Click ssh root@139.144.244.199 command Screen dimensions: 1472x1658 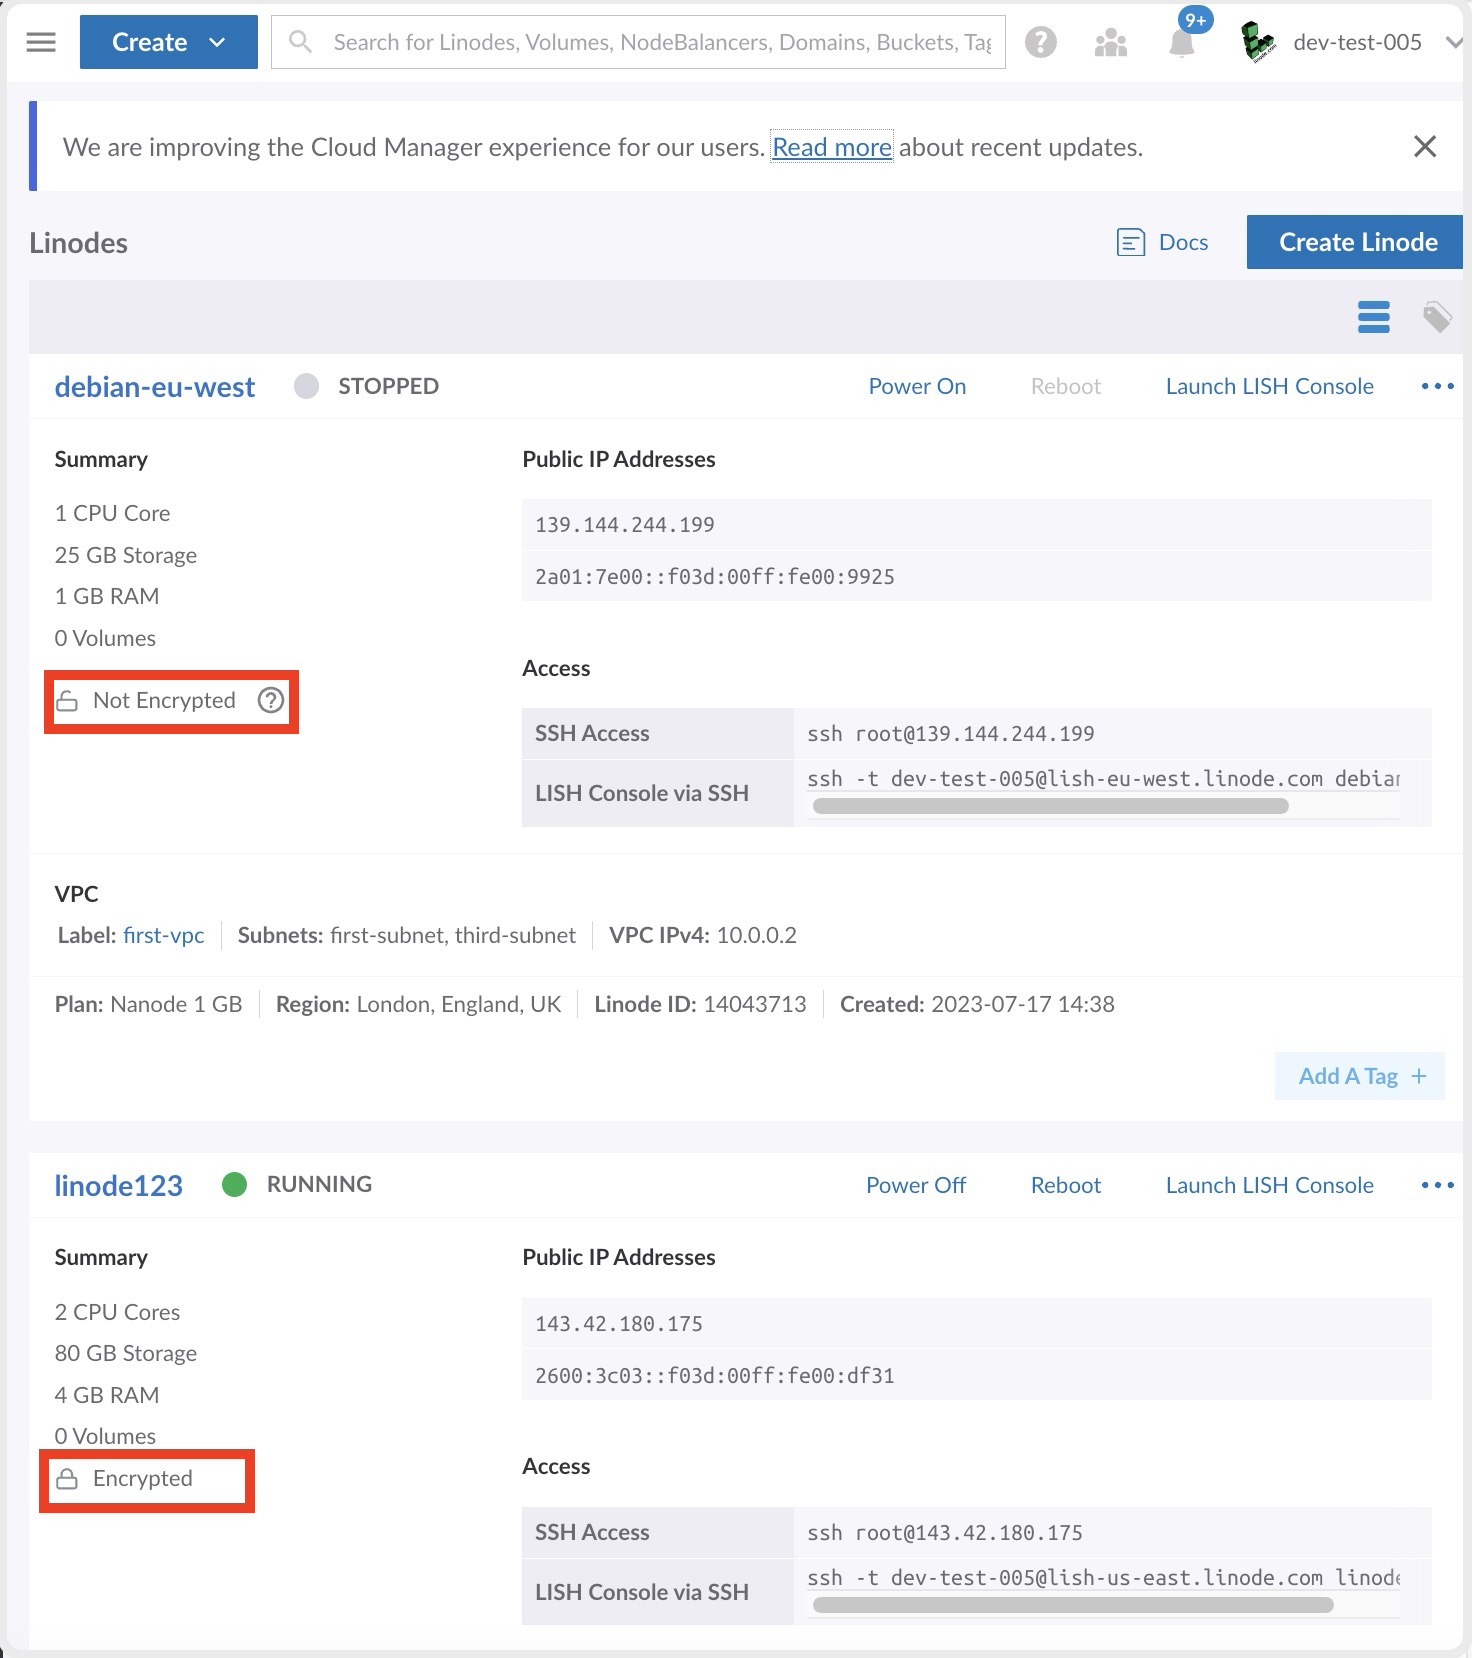pos(951,734)
